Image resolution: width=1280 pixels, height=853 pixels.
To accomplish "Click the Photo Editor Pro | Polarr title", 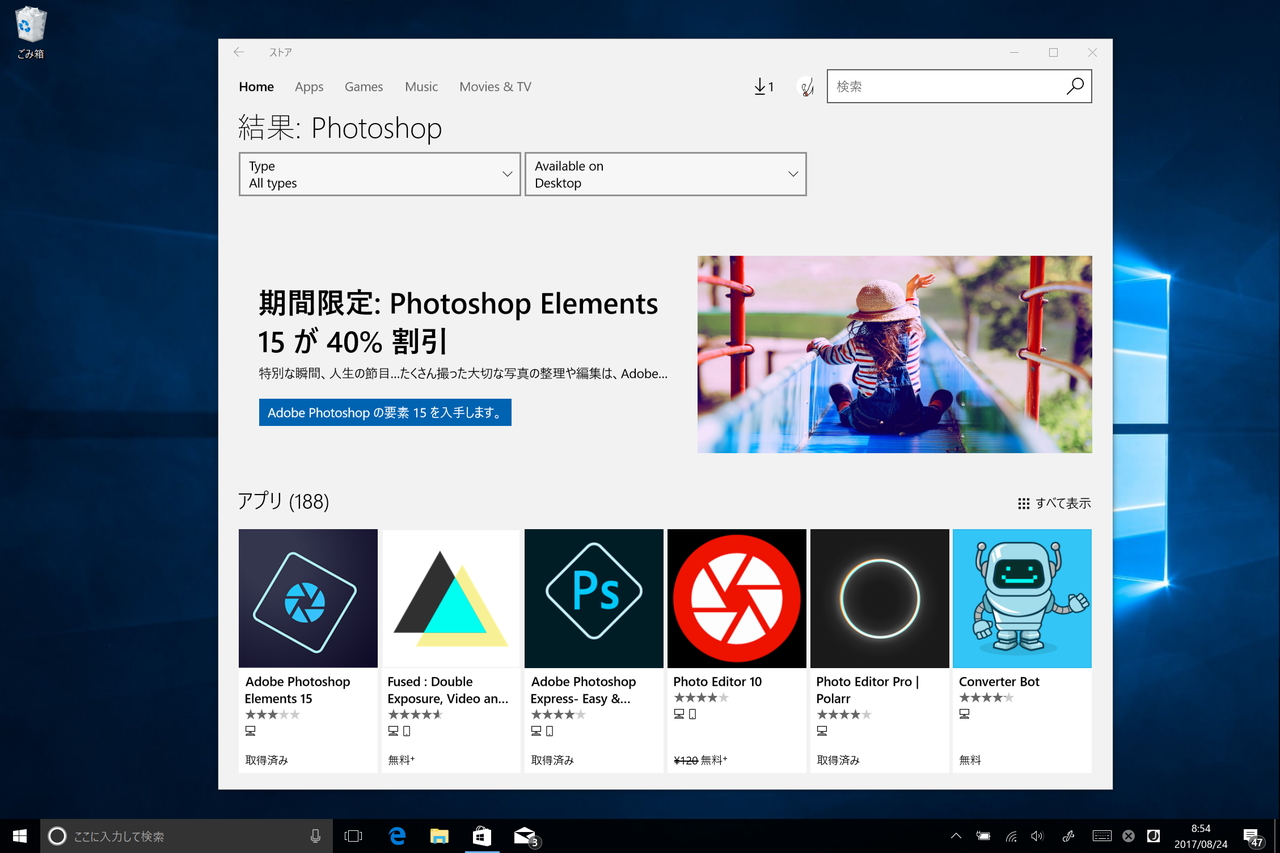I will [868, 690].
